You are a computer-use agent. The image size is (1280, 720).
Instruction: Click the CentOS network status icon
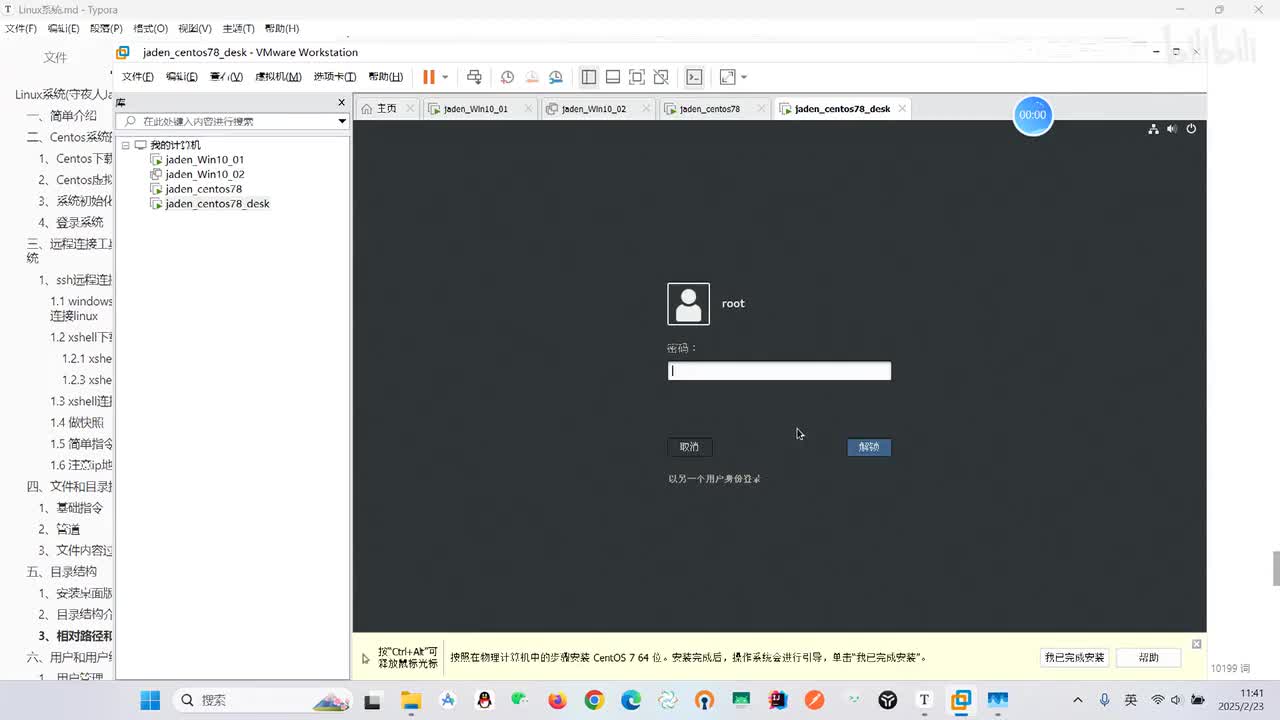pos(1153,129)
